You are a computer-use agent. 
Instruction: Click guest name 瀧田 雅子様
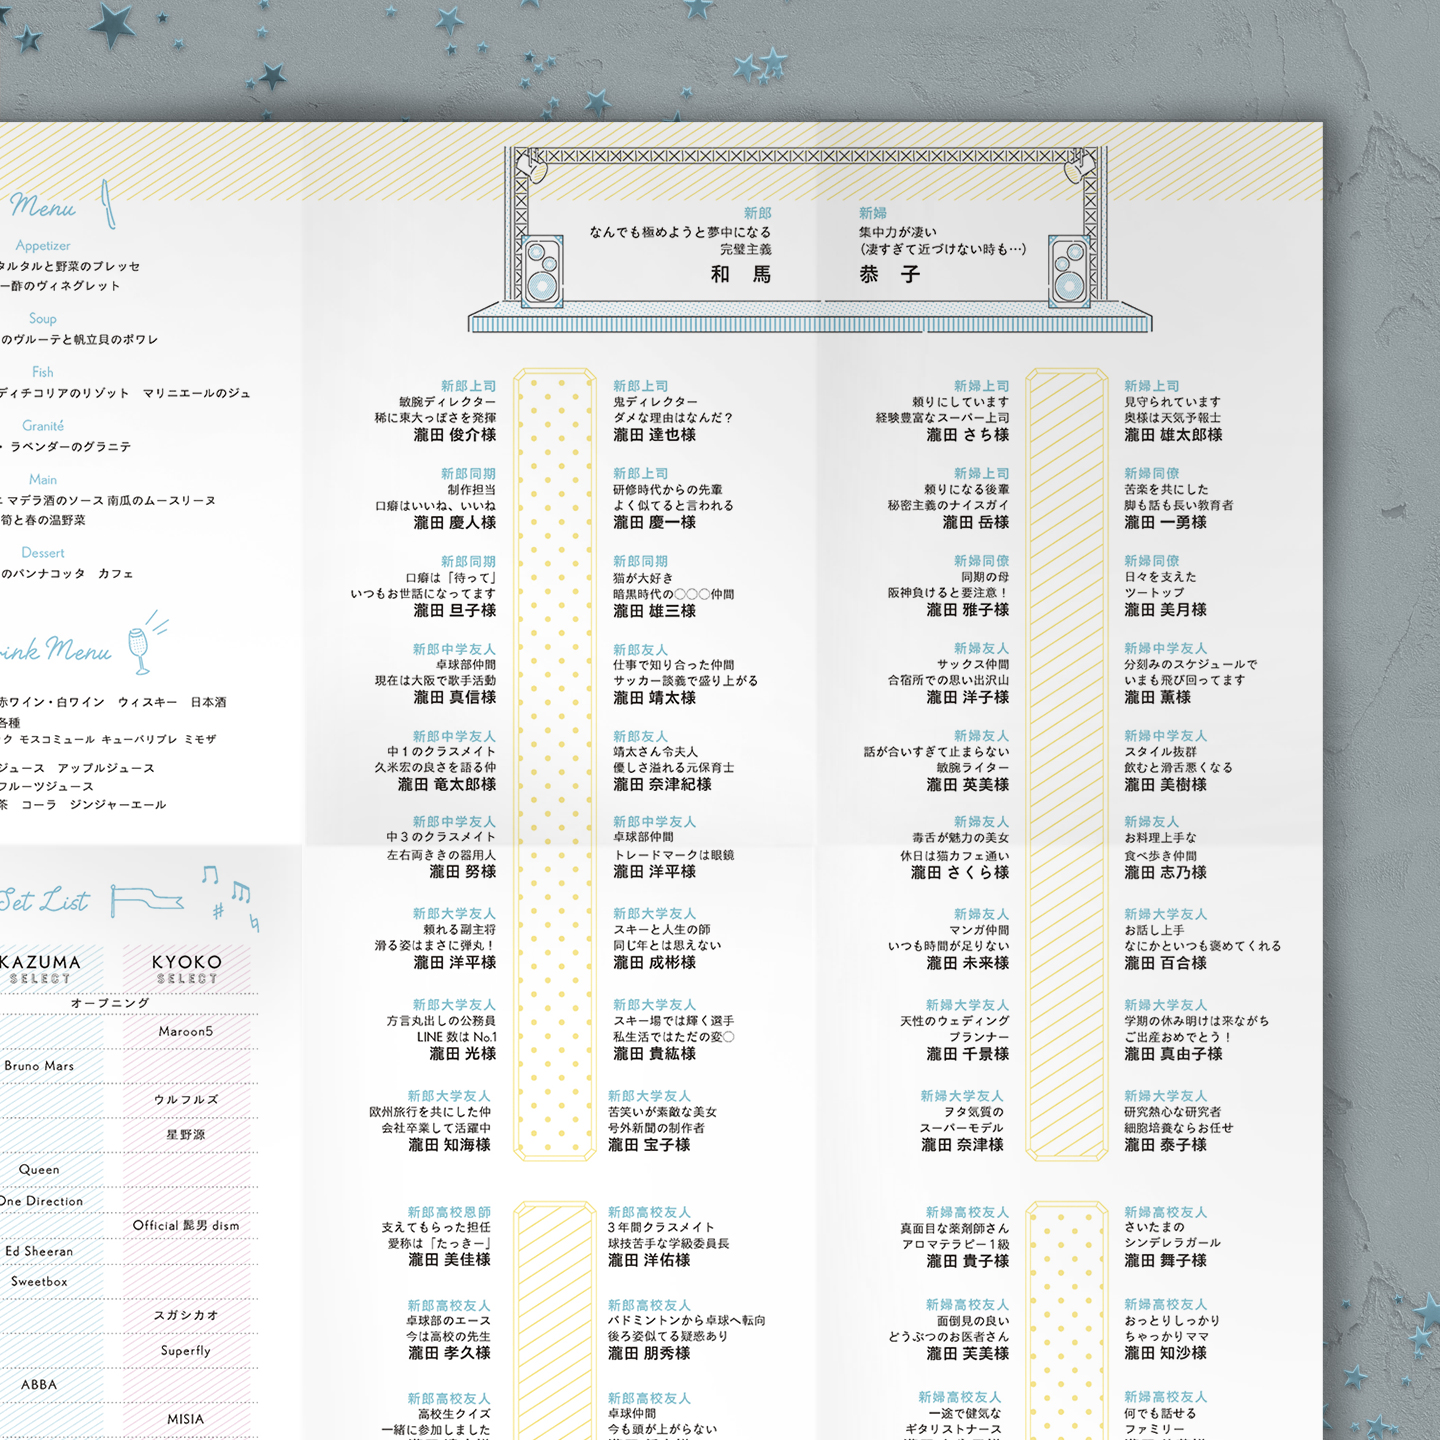(968, 610)
